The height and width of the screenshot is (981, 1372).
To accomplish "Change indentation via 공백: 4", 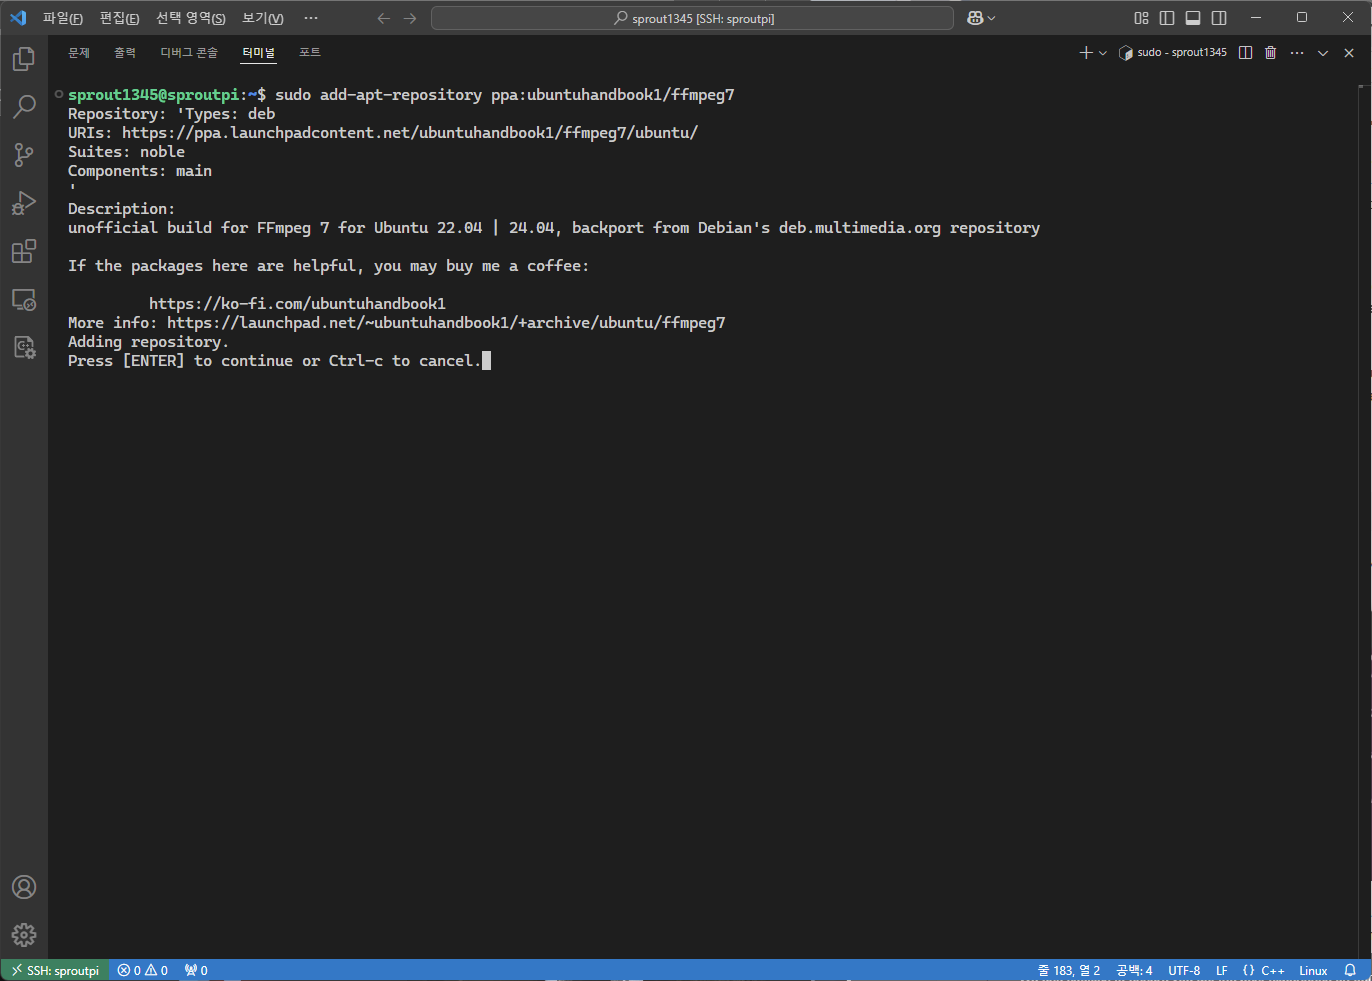I will [1134, 970].
